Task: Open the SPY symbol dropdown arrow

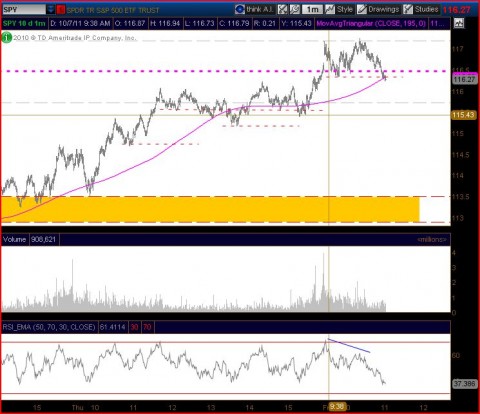Action: [x=50, y=10]
